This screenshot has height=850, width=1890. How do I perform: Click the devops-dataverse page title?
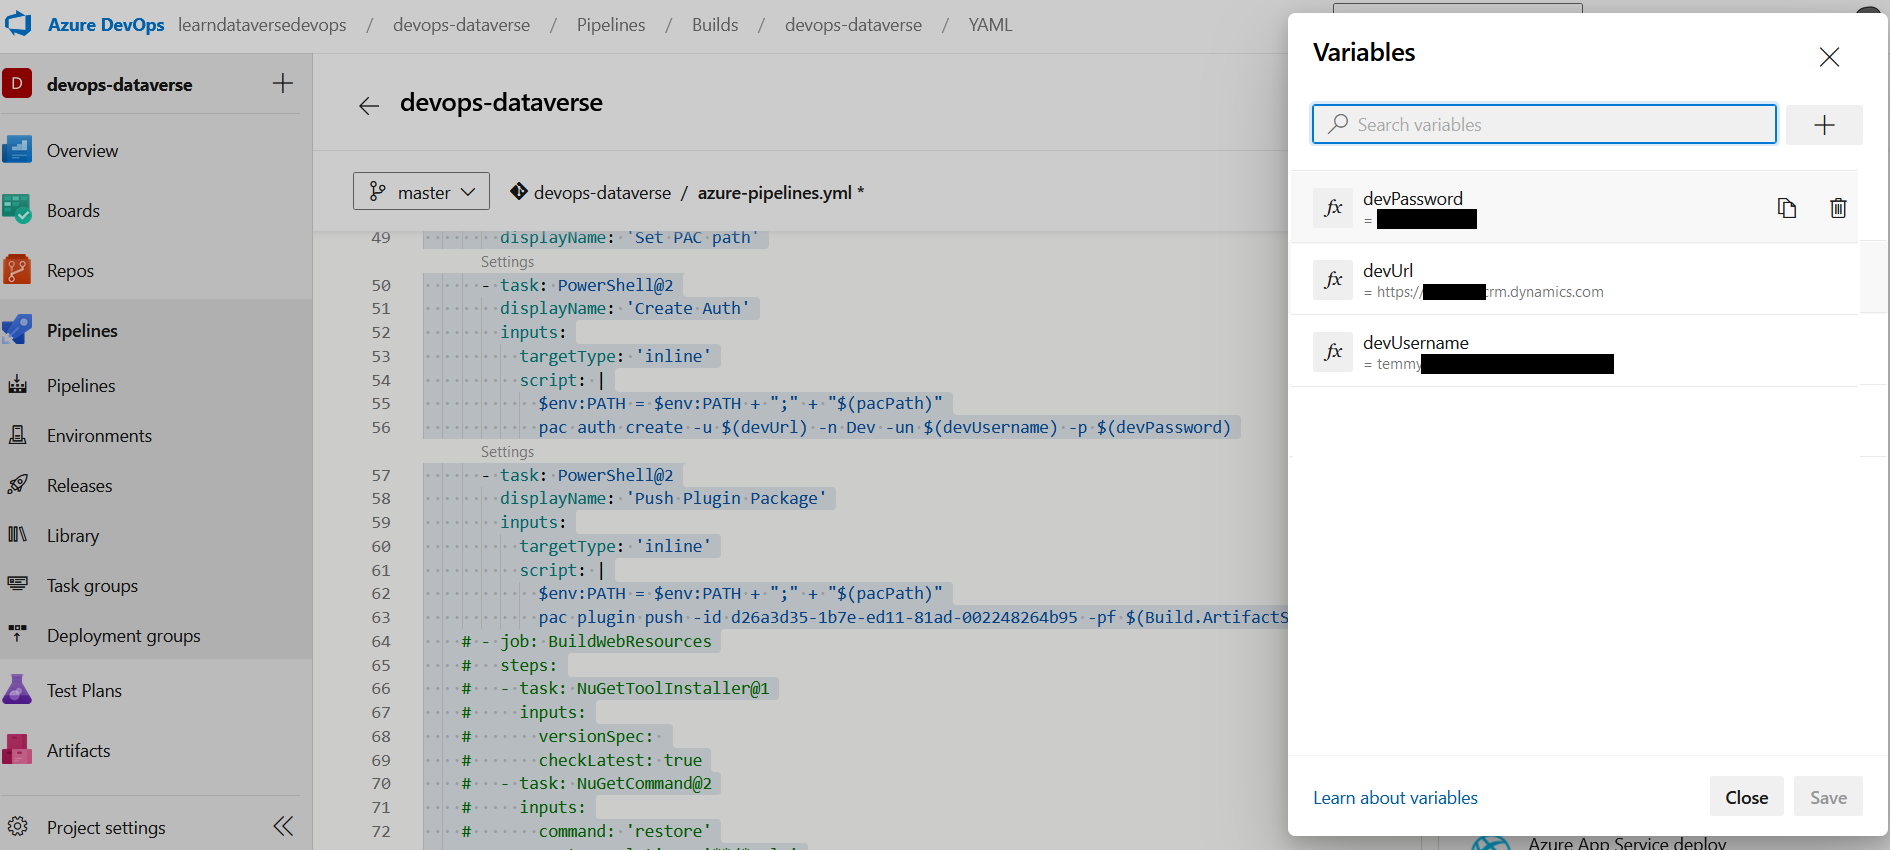pos(501,102)
